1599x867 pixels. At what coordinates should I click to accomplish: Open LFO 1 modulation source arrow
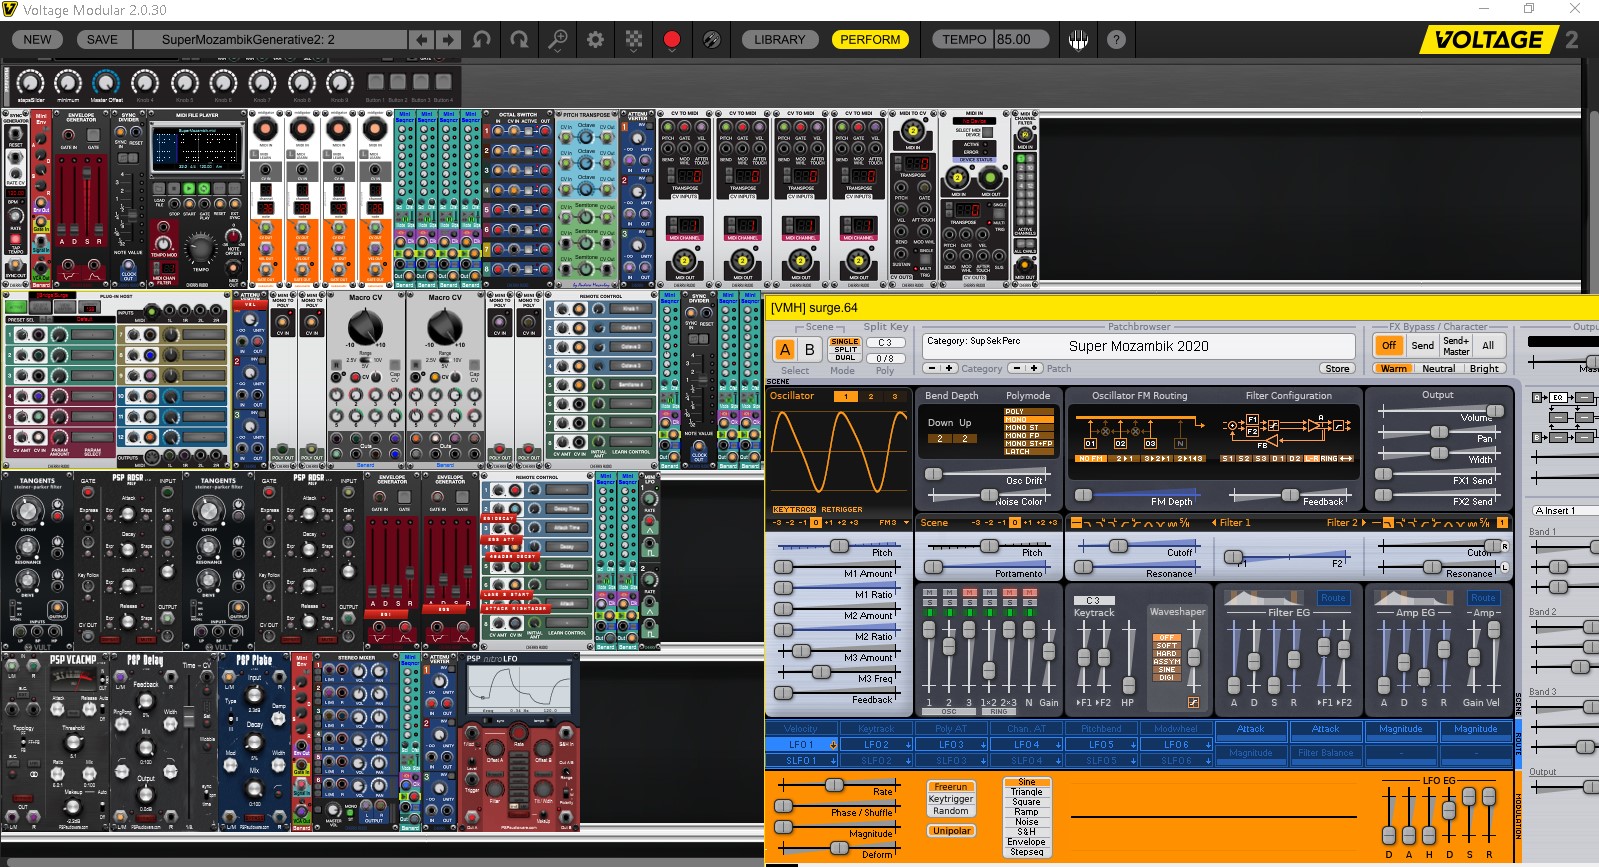point(833,745)
